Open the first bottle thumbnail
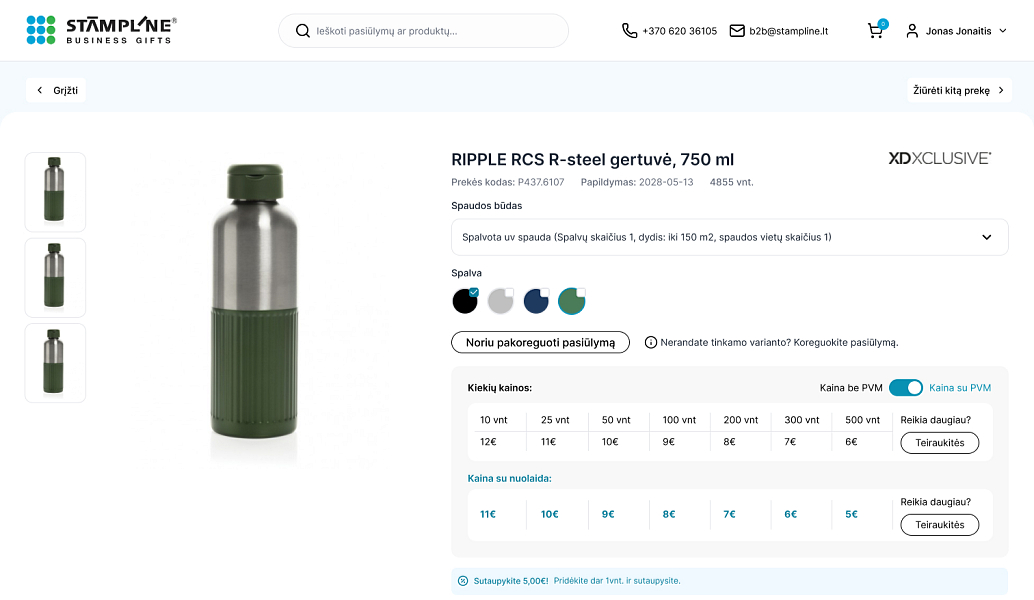 [x=55, y=192]
